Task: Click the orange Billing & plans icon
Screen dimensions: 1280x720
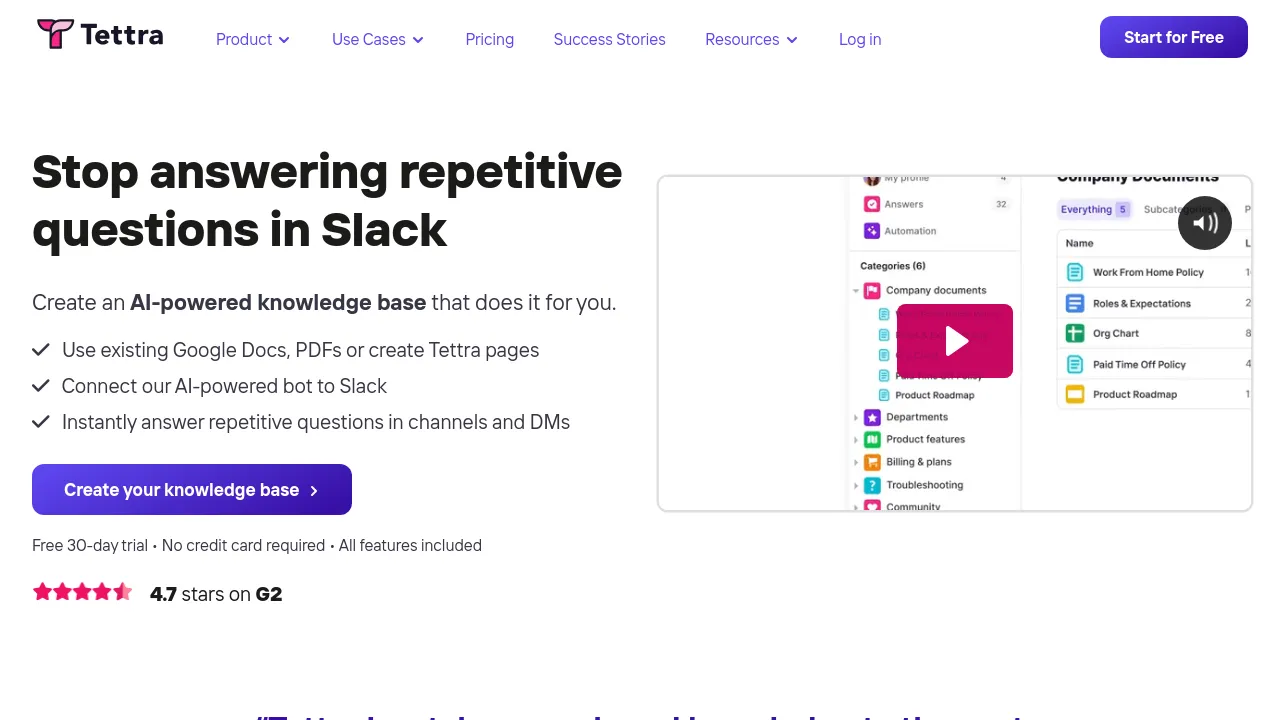Action: 871,462
